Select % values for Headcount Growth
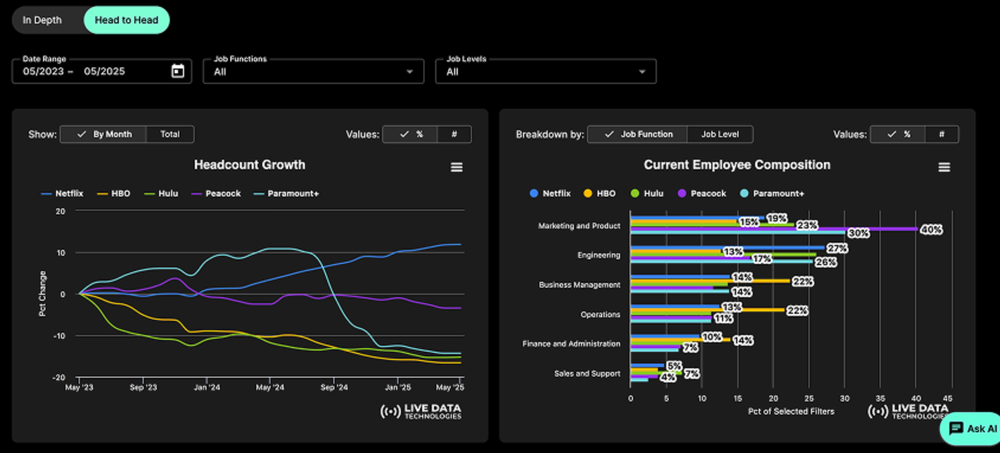 [x=410, y=135]
